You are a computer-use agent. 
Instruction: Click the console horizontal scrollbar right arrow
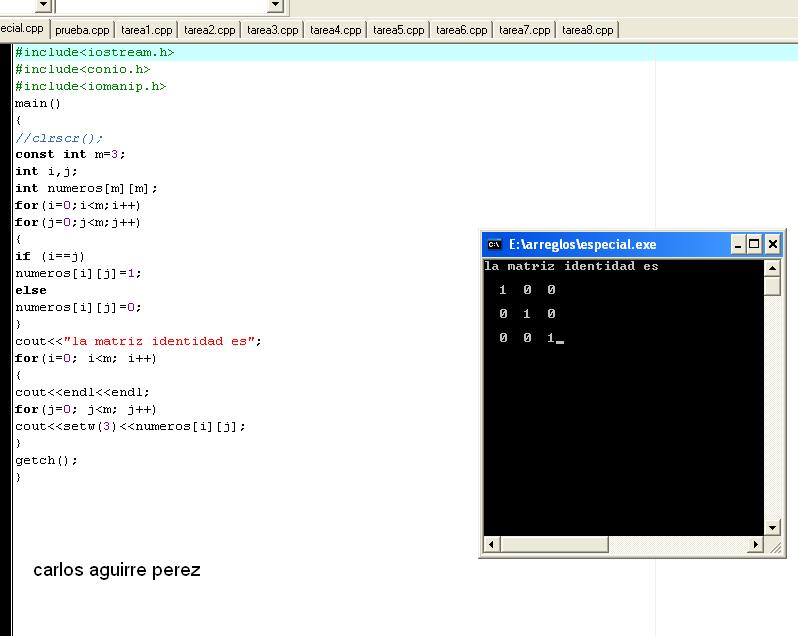click(756, 544)
